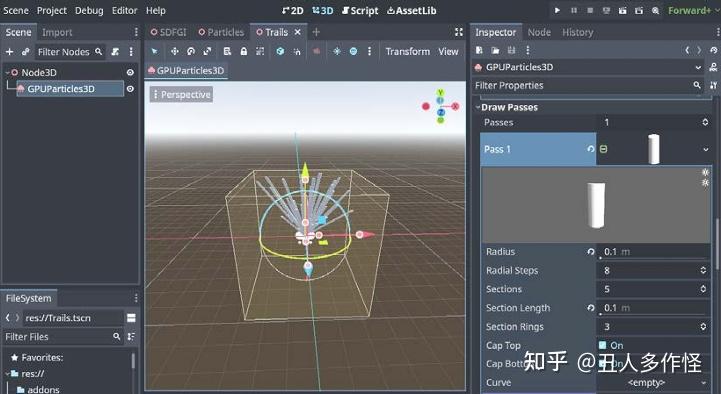The width and height of the screenshot is (721, 394).
Task: Open the Debug menu
Action: tap(89, 10)
